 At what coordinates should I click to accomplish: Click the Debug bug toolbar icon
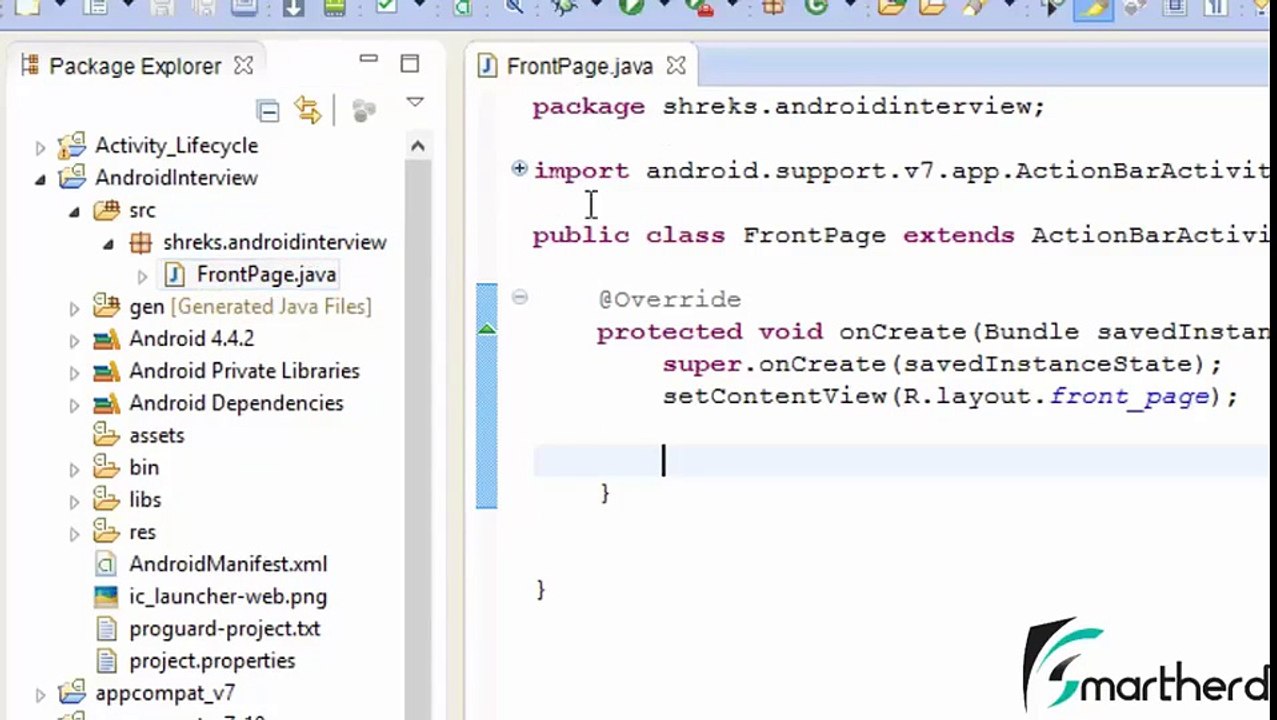pos(566,7)
